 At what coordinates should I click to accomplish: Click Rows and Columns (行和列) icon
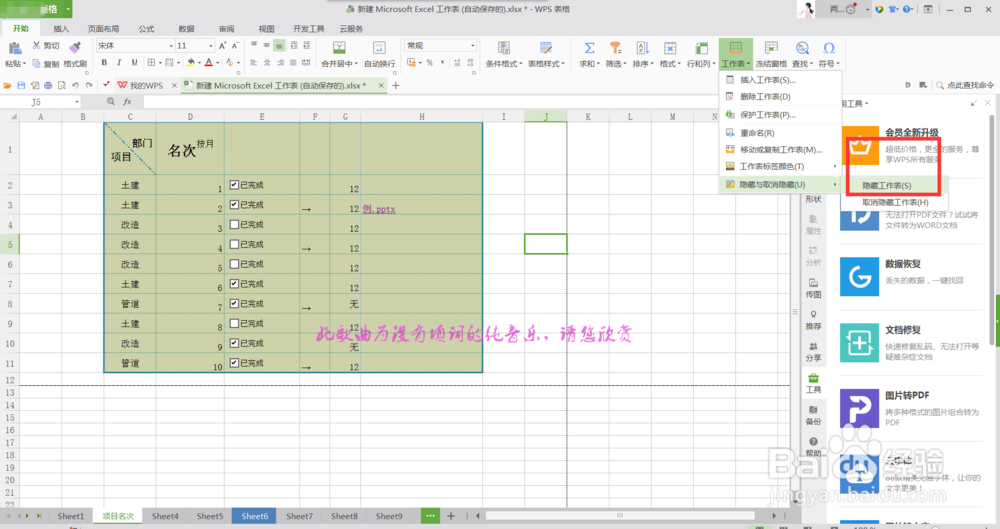[701, 48]
